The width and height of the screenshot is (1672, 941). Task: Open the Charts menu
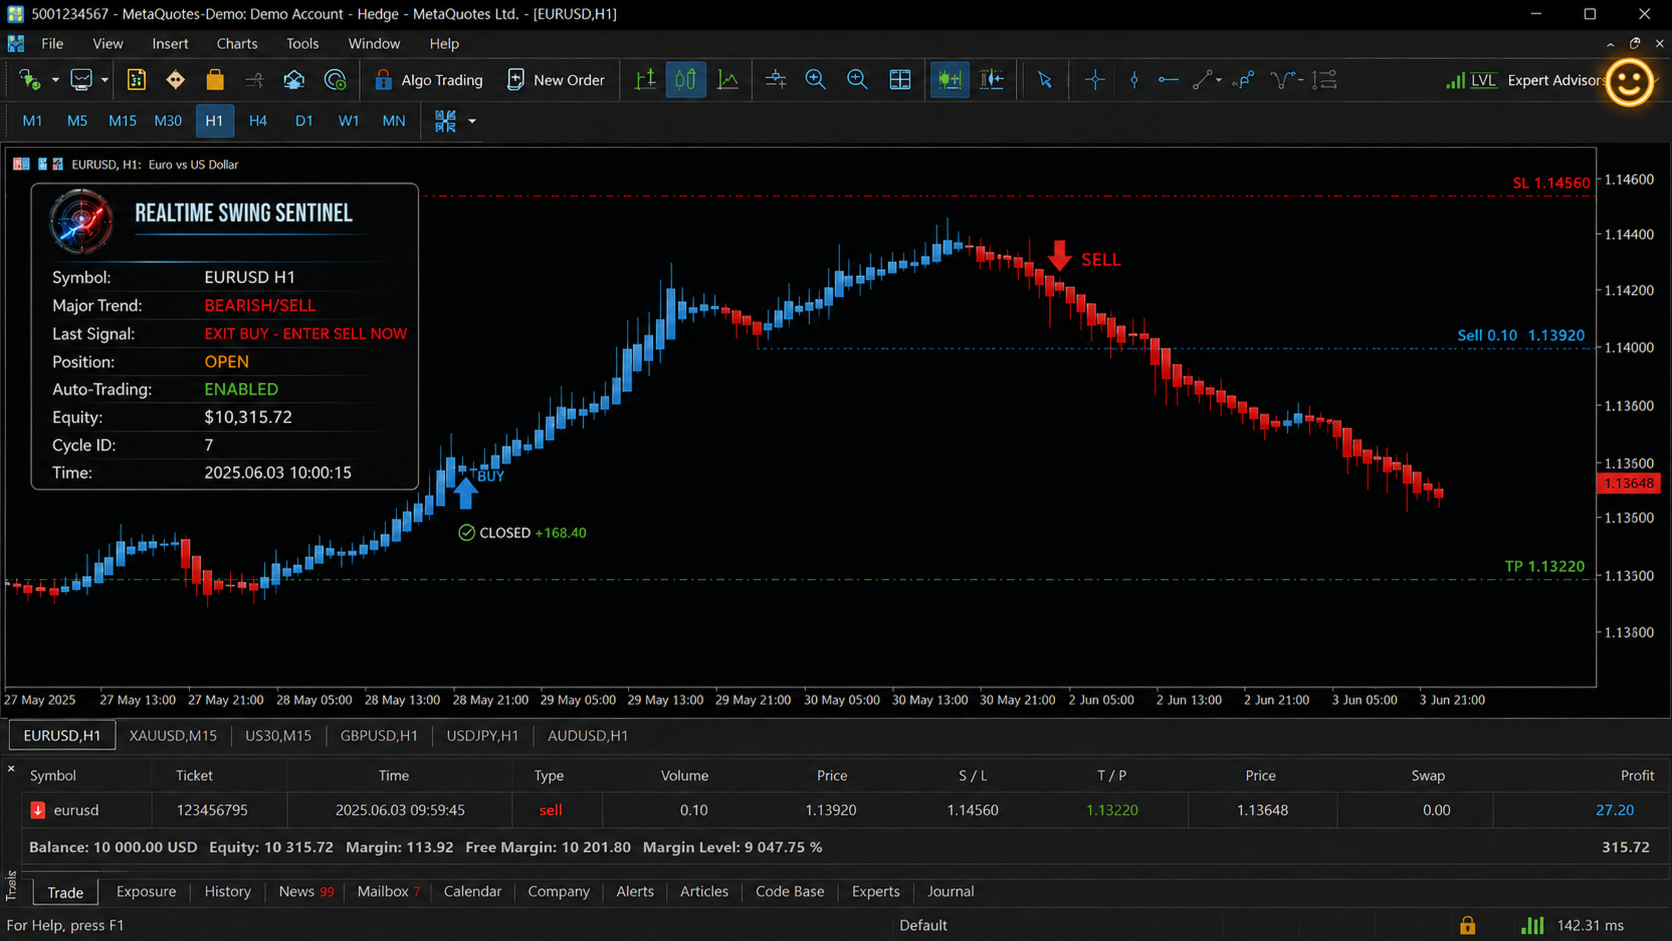(x=237, y=44)
